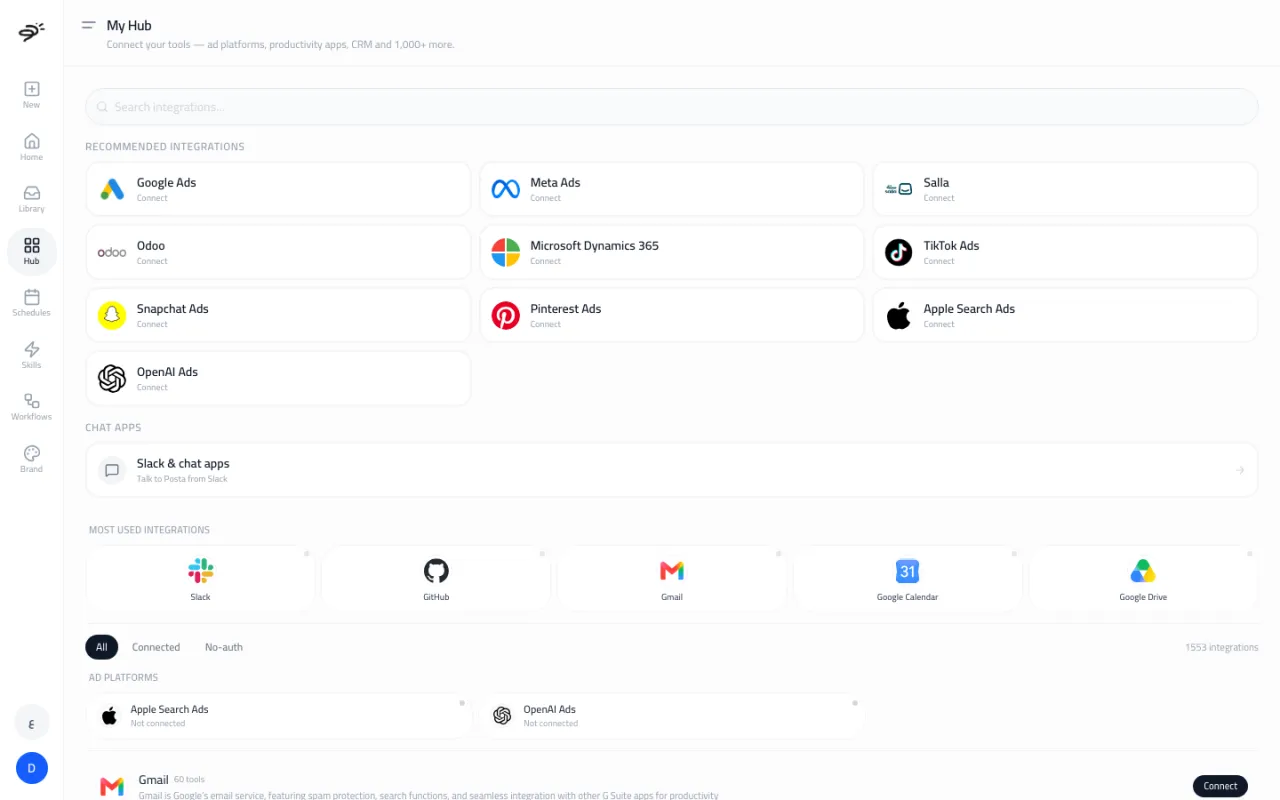Click the Gmail envelope icon in list
Viewport: 1280px width, 800px height.
pos(112,787)
